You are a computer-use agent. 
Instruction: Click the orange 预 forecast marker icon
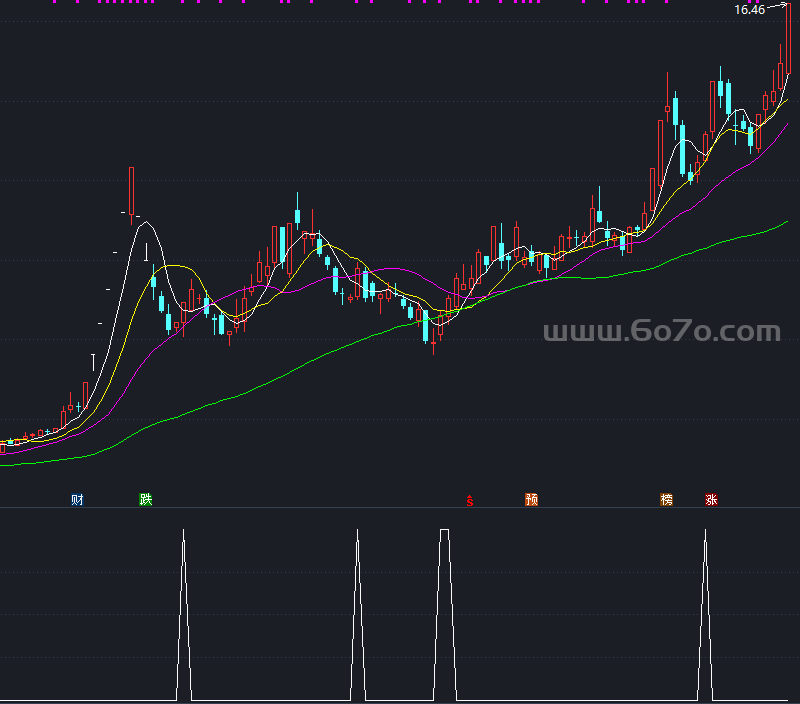click(532, 499)
